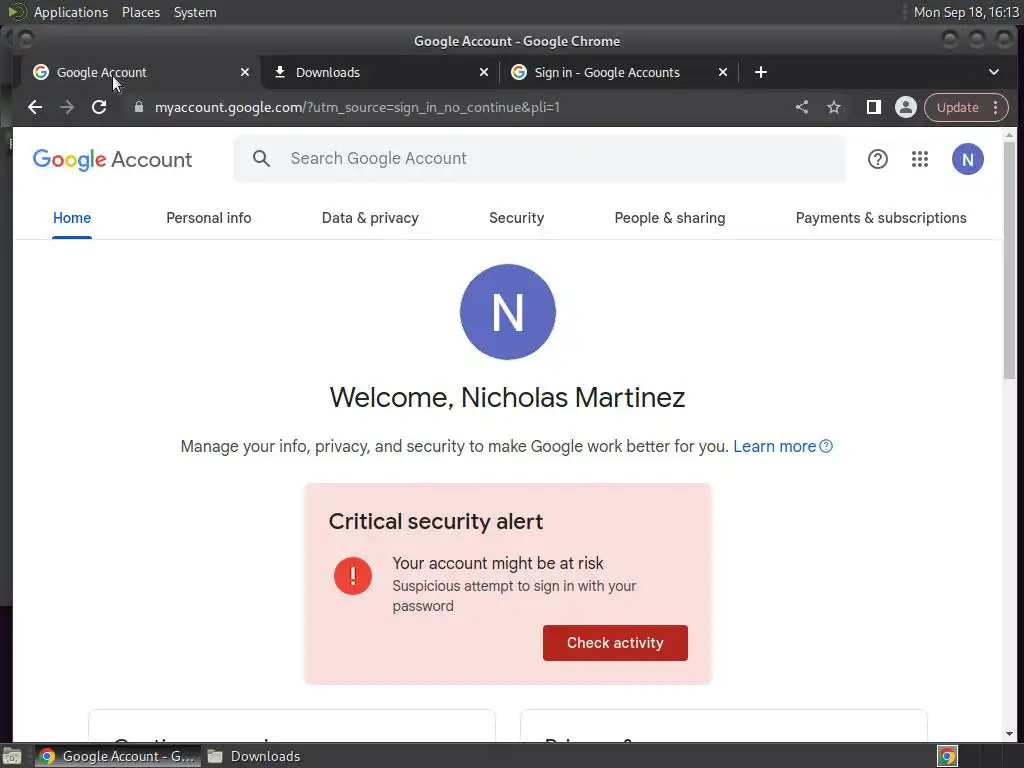Open the Personal info tab

(x=209, y=218)
